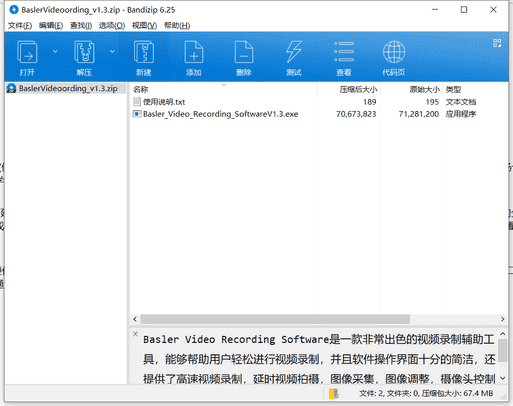Click the compressed size value 70,673,823
Image resolution: width=513 pixels, height=406 pixels.
tap(356, 114)
